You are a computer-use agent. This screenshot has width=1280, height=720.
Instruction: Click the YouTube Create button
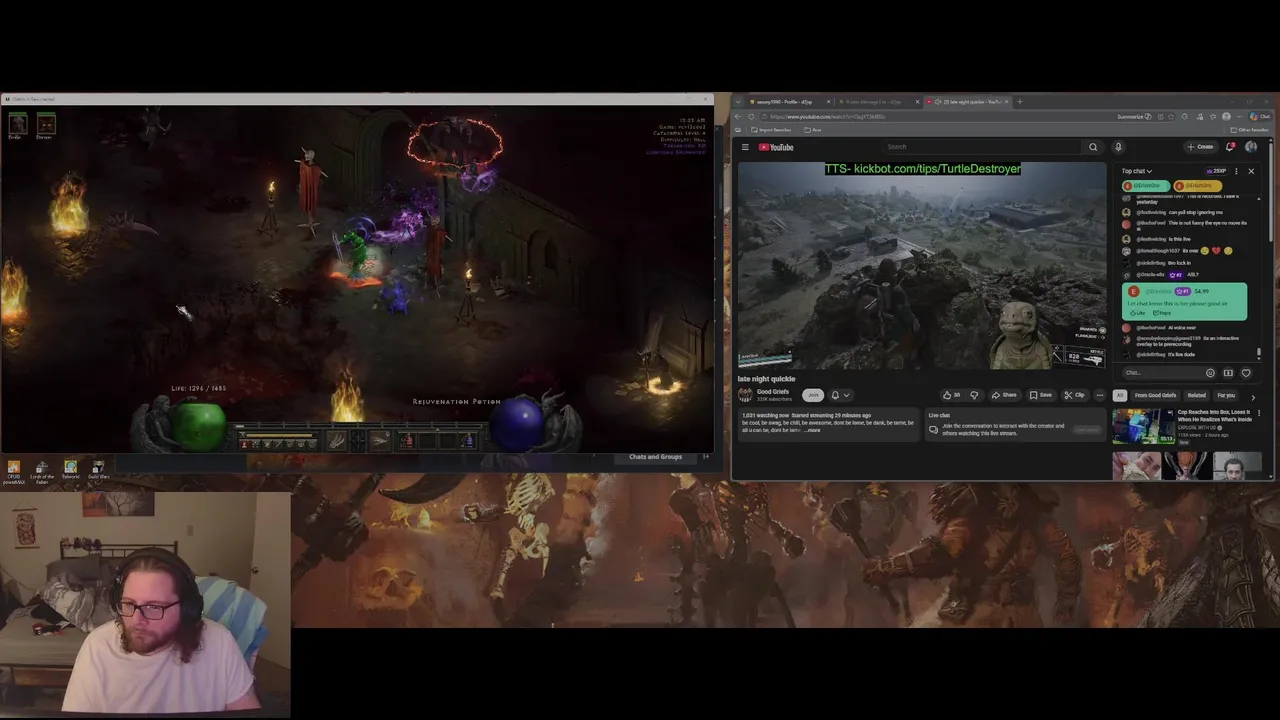pyautogui.click(x=1200, y=147)
